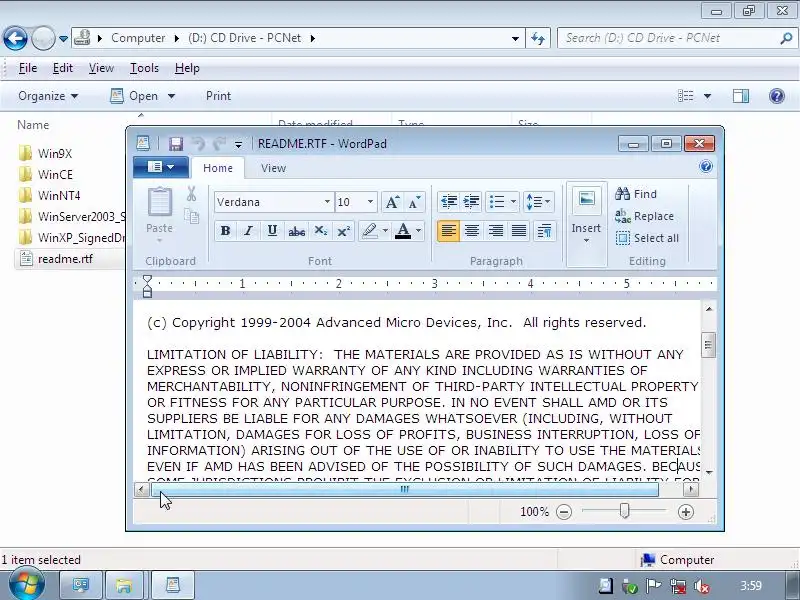Click Open button in Explorer toolbar
Viewport: 800px width, 600px height.
(134, 96)
